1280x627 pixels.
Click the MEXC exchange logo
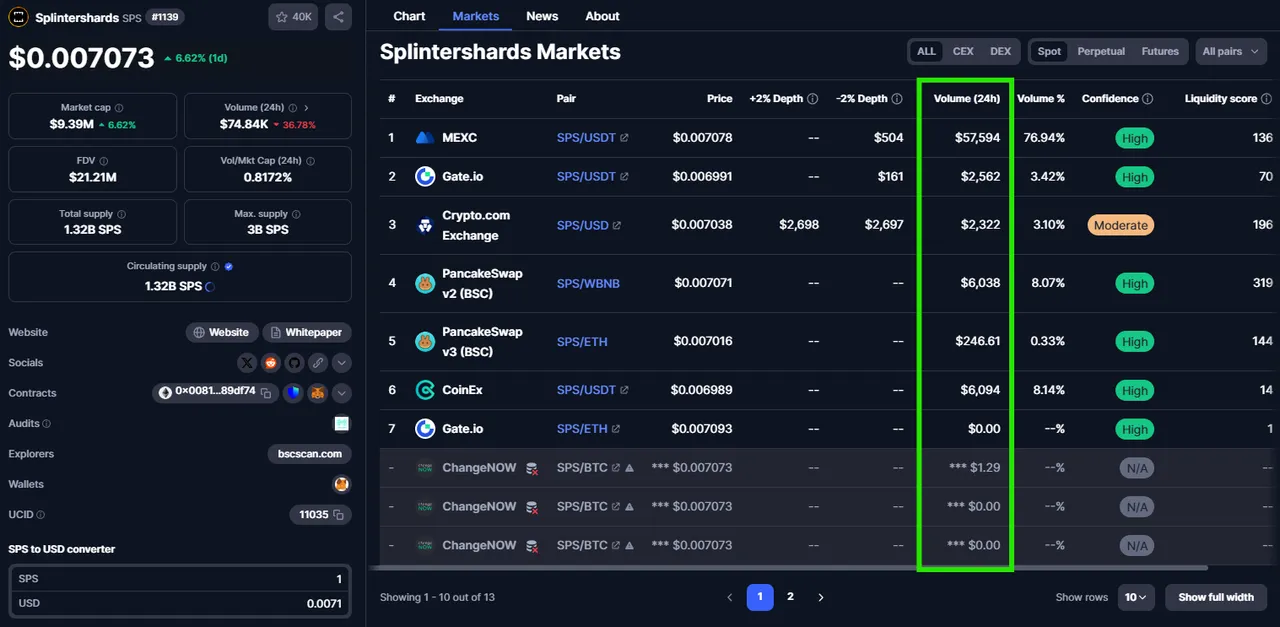pyautogui.click(x=425, y=138)
